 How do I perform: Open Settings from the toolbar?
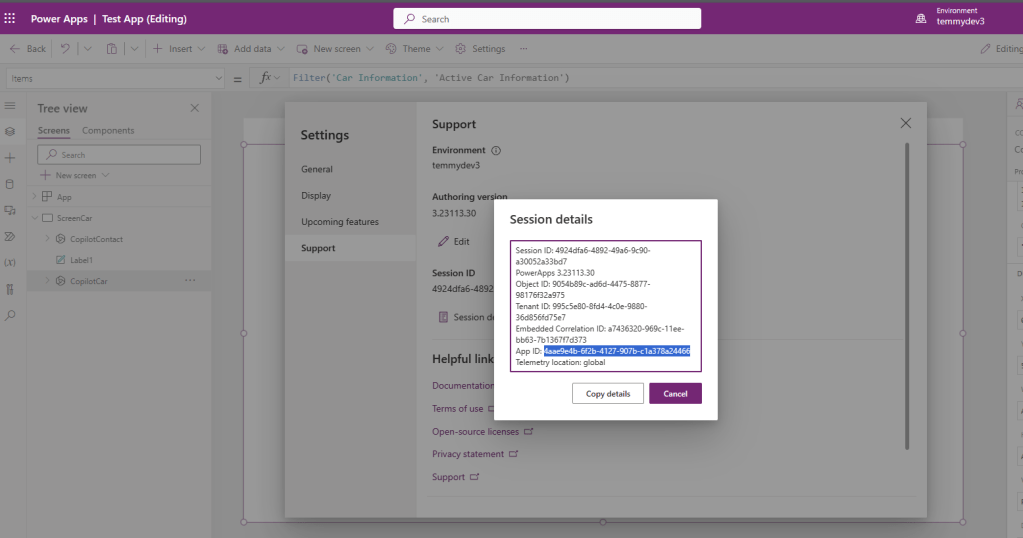click(x=480, y=49)
